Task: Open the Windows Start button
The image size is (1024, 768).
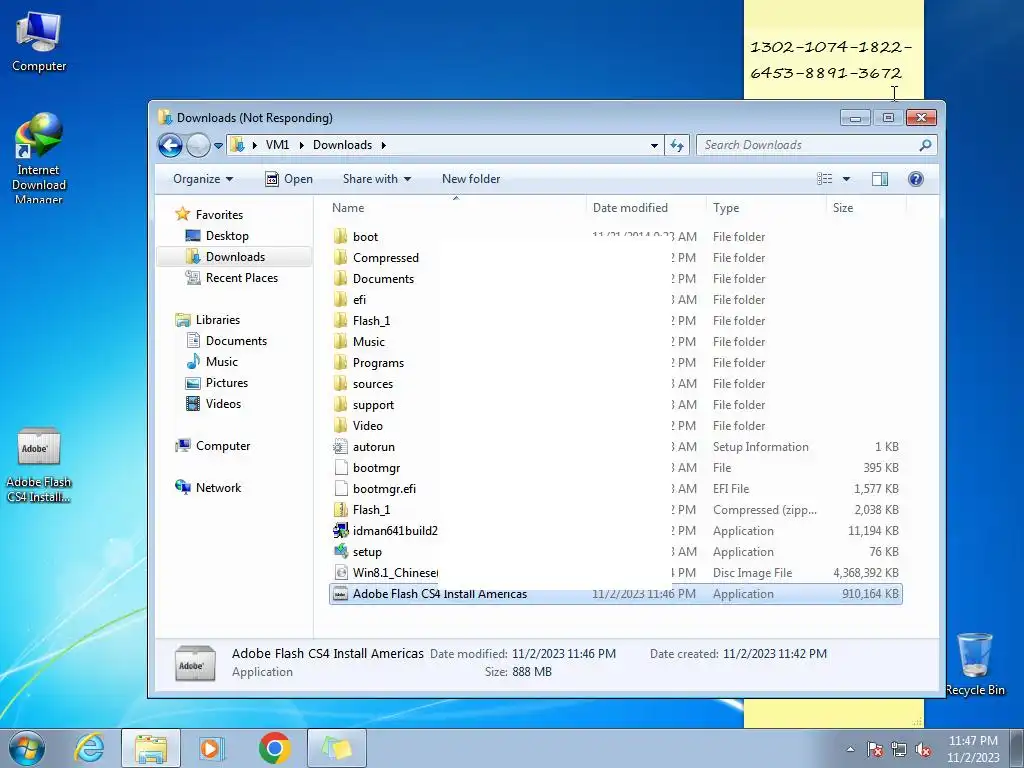Action: [x=27, y=748]
